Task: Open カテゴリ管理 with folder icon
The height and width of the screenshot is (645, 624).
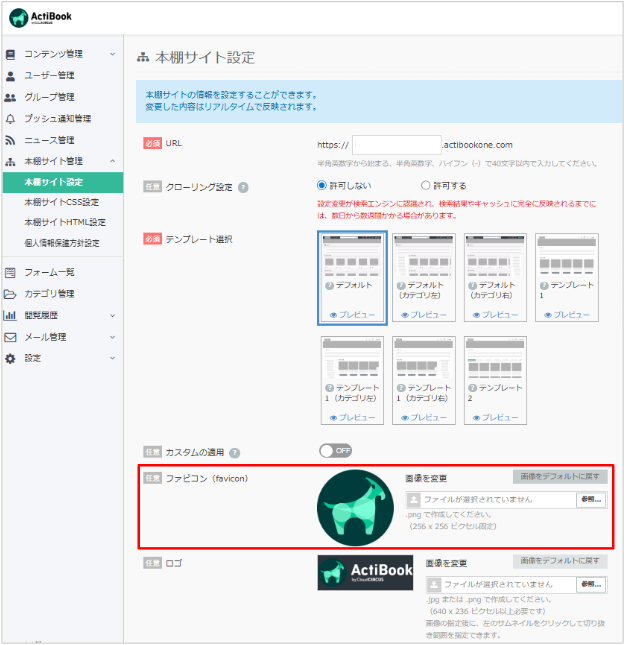Action: coord(49,293)
